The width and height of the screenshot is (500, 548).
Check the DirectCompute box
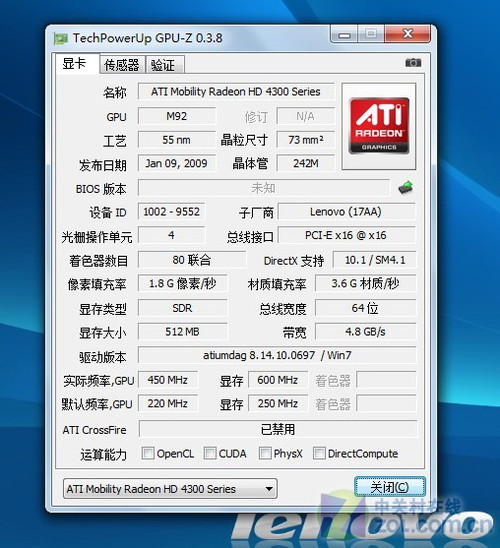(319, 453)
